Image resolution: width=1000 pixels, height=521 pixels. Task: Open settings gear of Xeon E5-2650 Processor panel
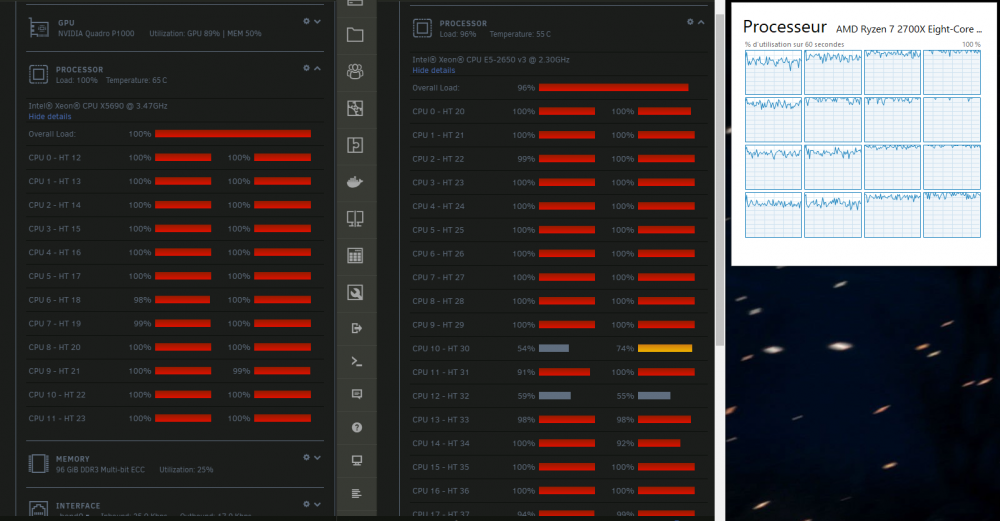pos(690,22)
